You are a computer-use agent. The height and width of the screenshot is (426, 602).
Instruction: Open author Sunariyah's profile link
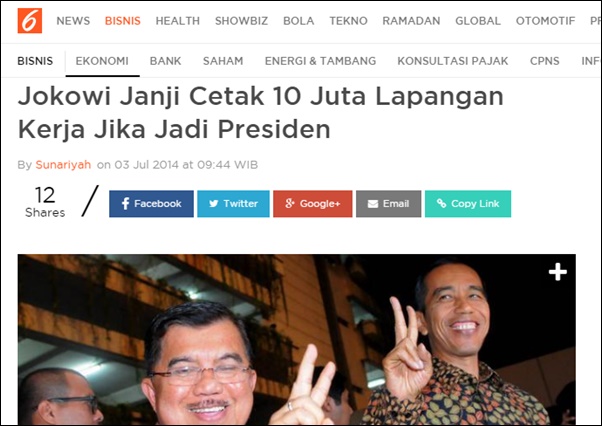(x=63, y=165)
